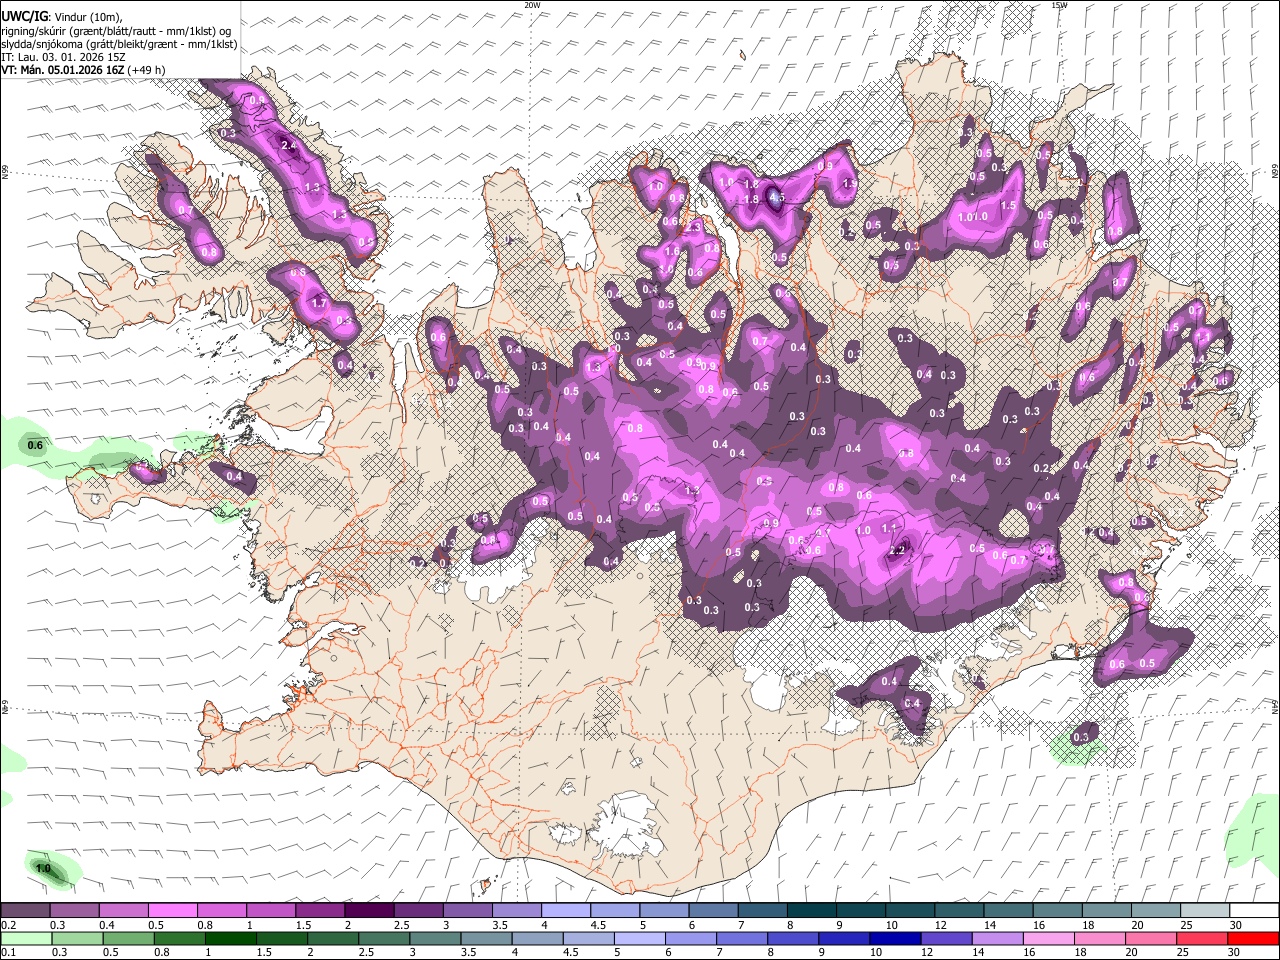This screenshot has width=1280, height=960.
Task: Click the "1.7" snowfall value on the map
Action: click(320, 303)
